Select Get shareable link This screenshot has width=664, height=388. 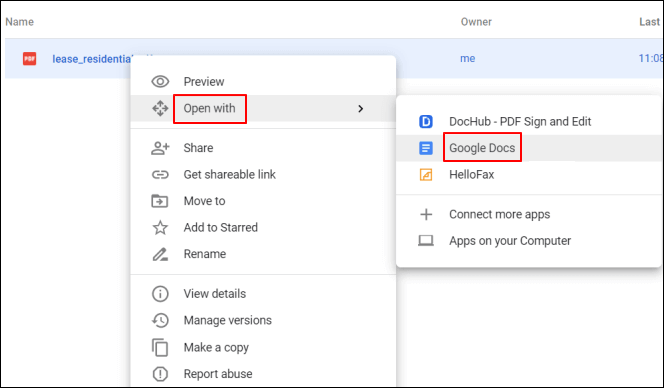click(263, 175)
